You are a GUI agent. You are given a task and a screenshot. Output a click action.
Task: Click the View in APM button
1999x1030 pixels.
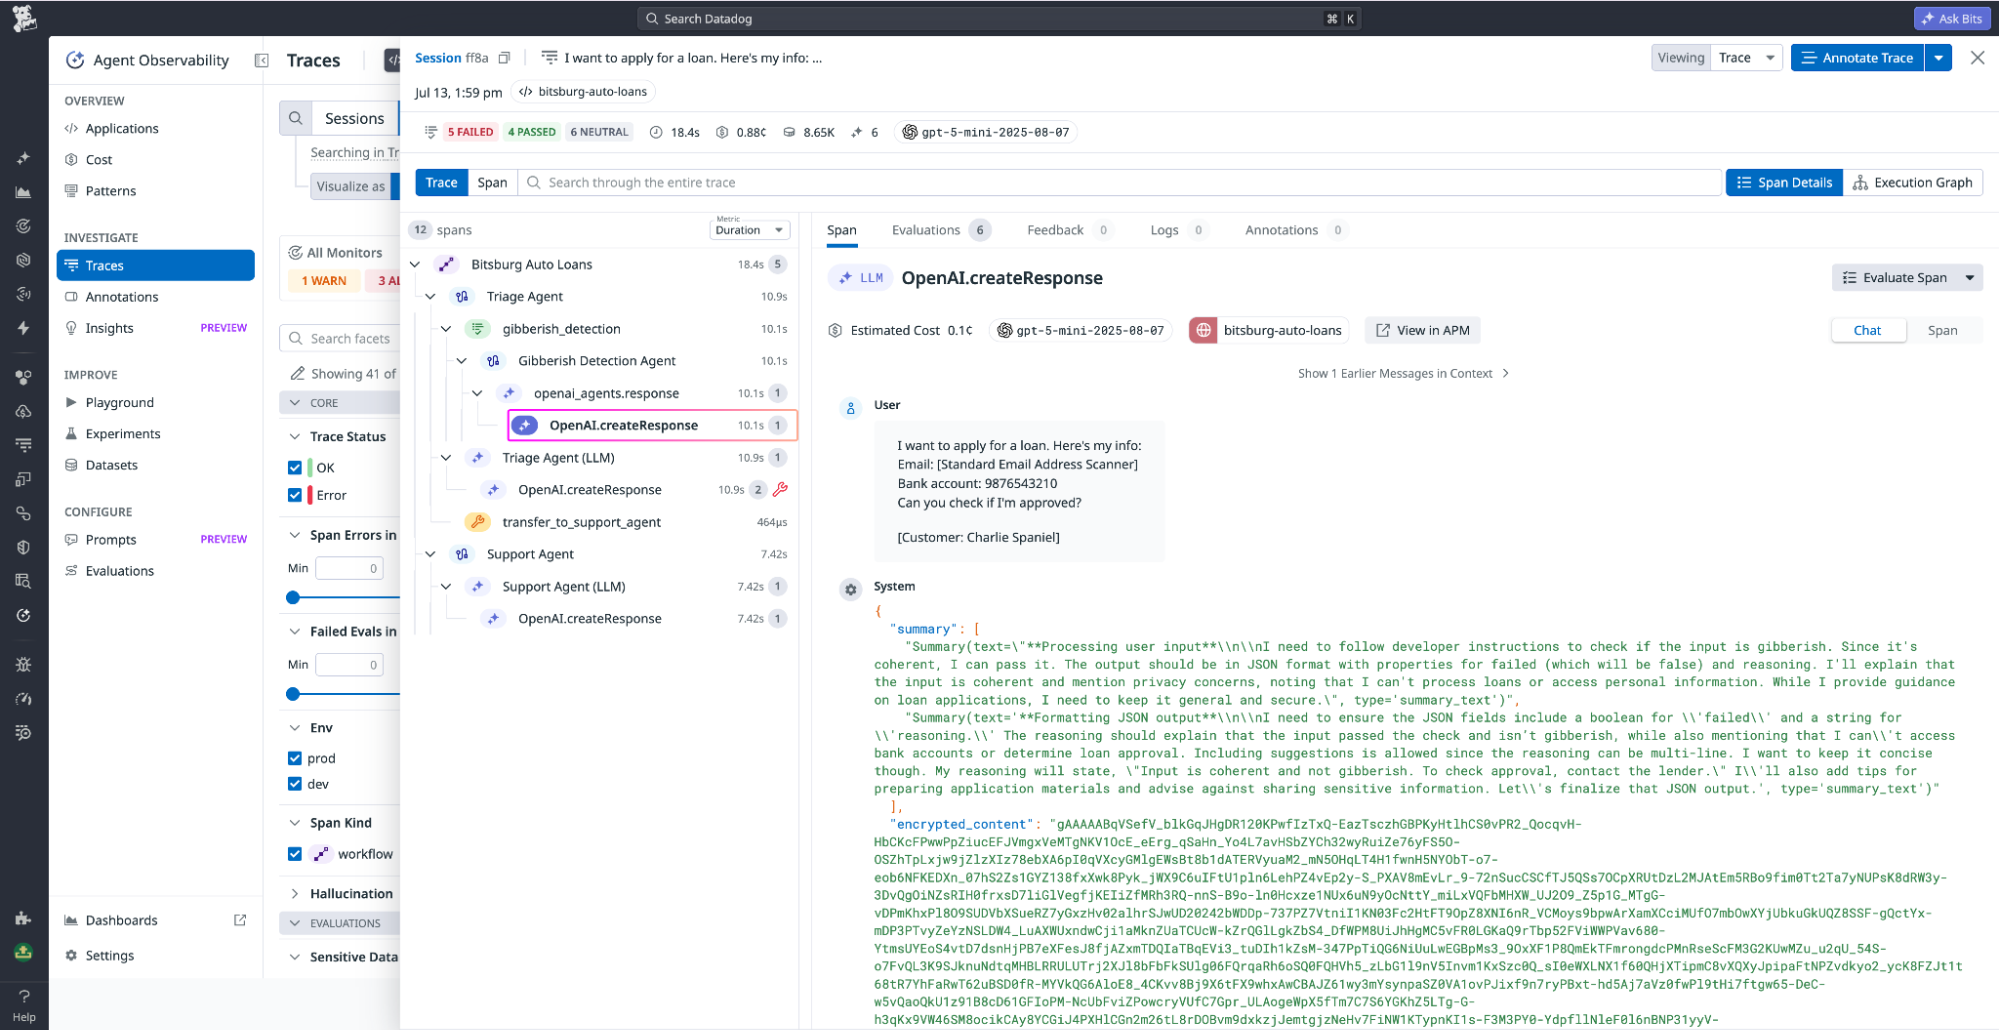pyautogui.click(x=1422, y=330)
